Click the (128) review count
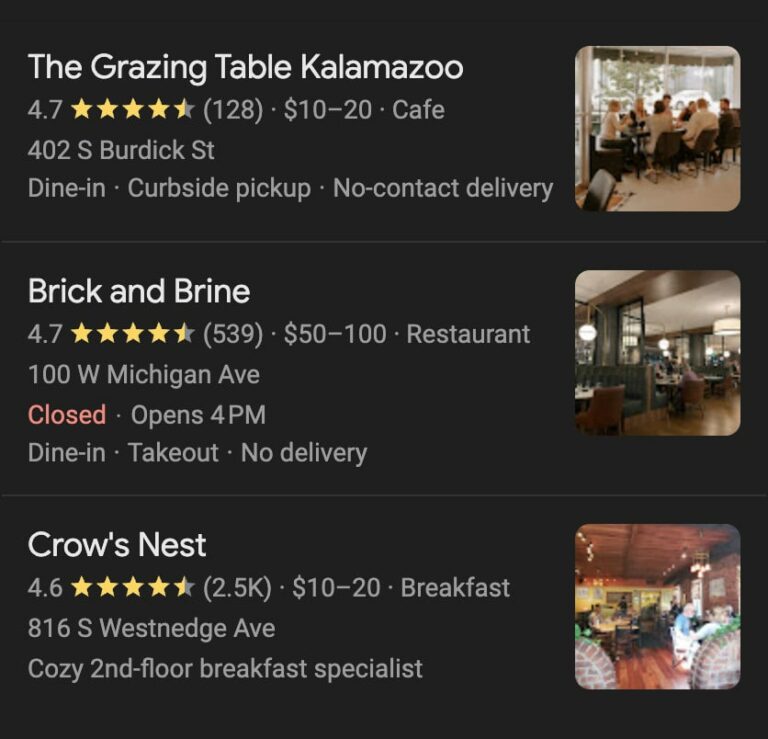This screenshot has height=739, width=768. pos(233,110)
